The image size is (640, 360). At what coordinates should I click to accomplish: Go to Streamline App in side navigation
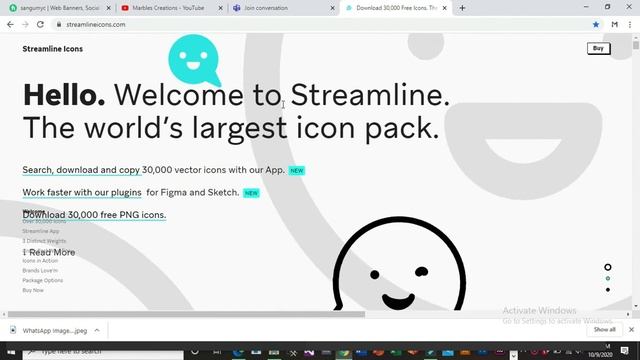[x=41, y=231]
